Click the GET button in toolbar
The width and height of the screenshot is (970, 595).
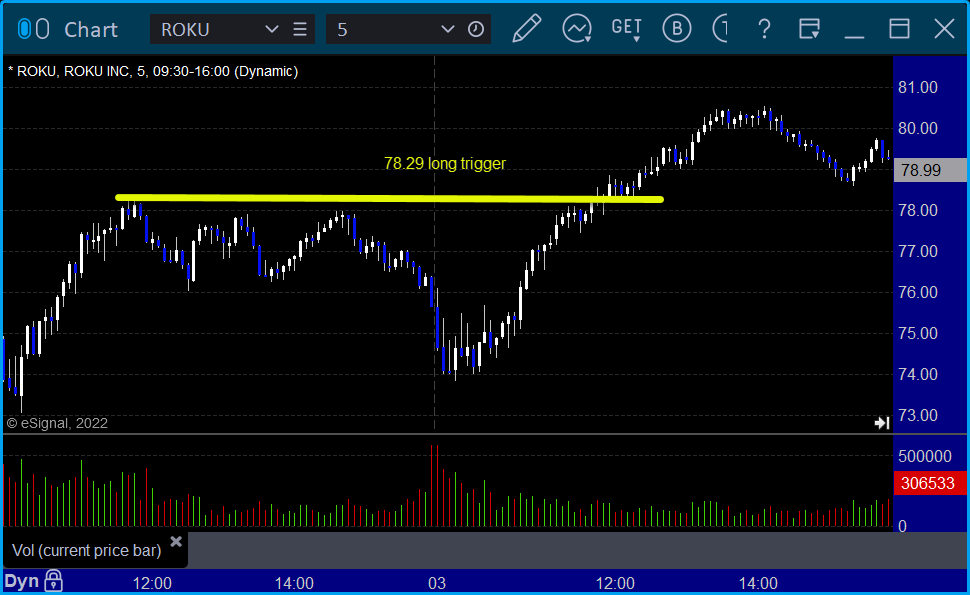(x=626, y=28)
